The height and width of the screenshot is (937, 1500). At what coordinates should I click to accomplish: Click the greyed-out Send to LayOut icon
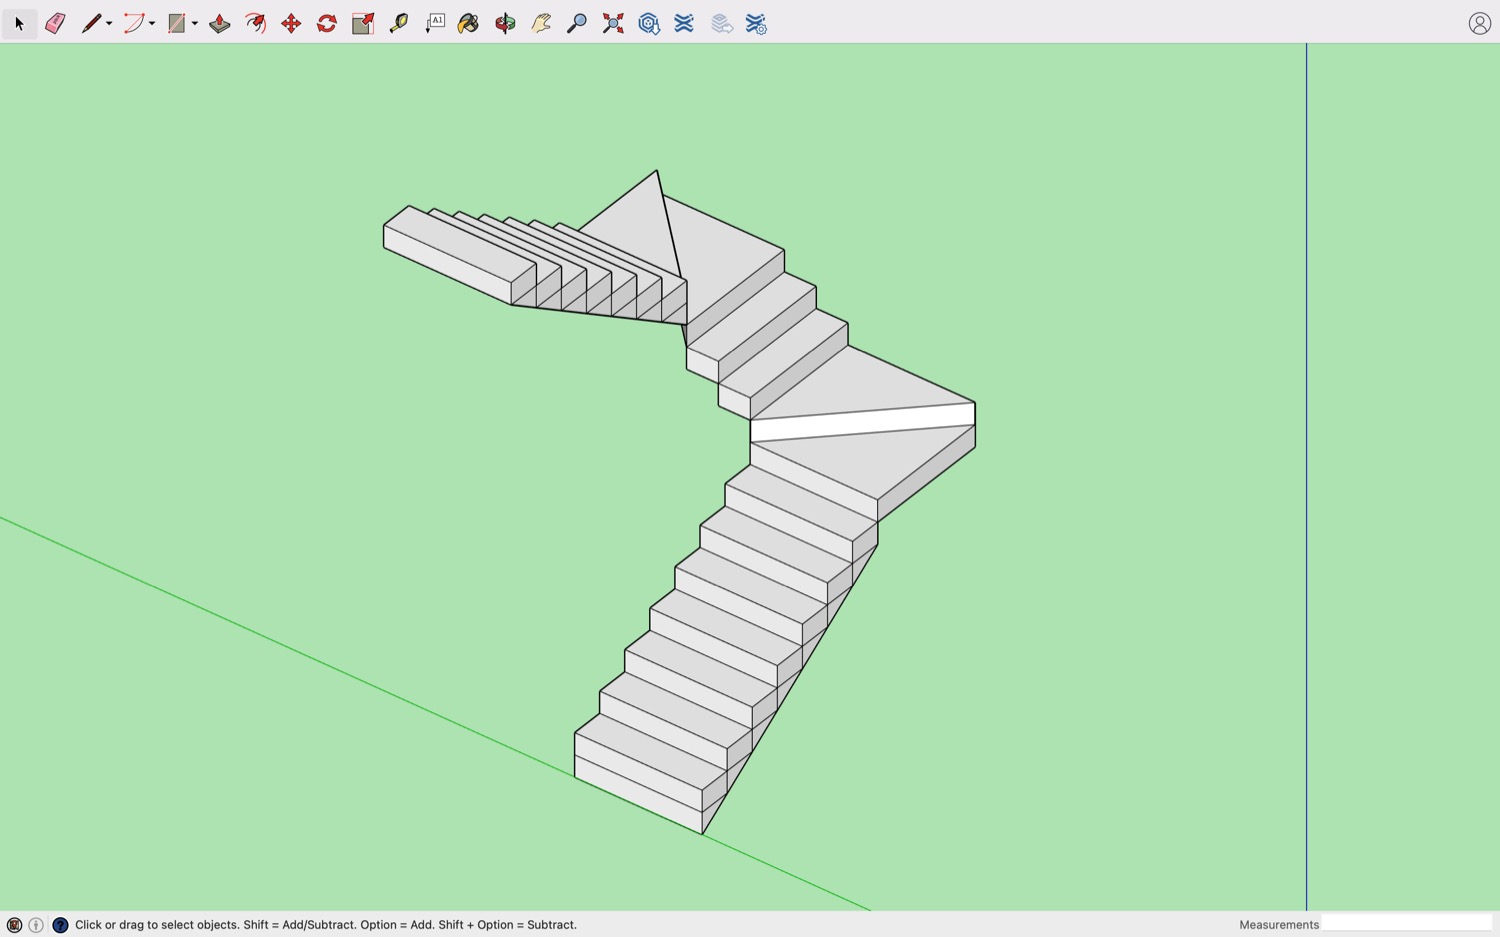tap(721, 23)
